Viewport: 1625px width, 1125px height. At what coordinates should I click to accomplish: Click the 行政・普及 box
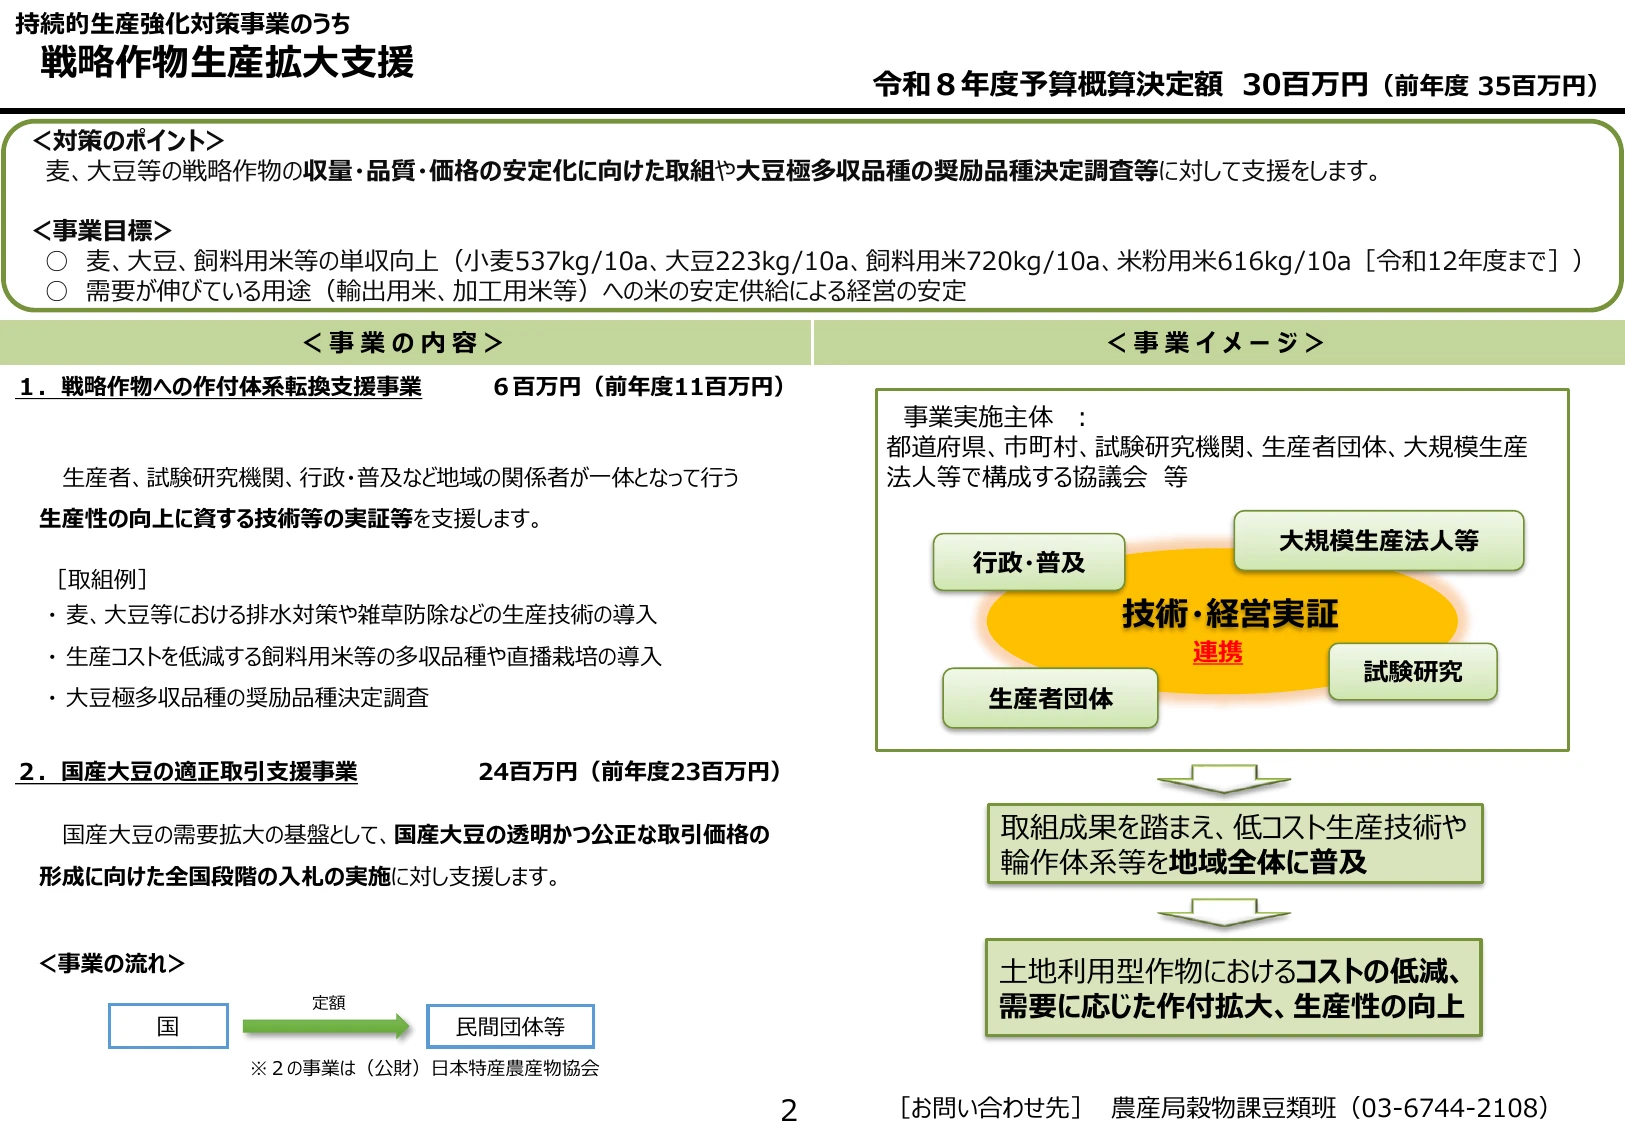click(x=1029, y=562)
